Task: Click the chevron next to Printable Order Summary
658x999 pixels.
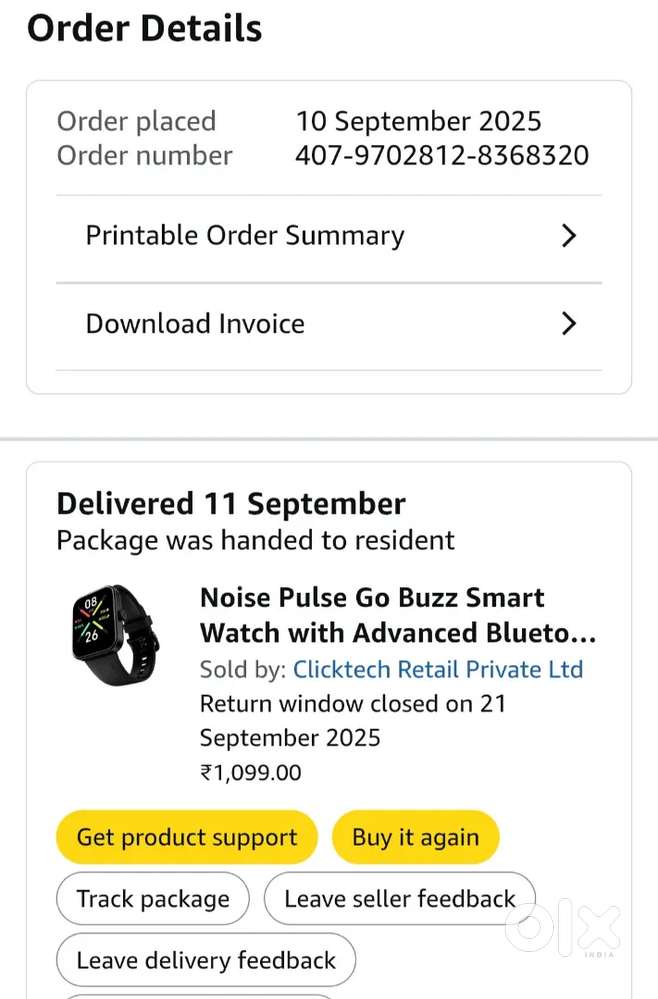Action: 570,236
